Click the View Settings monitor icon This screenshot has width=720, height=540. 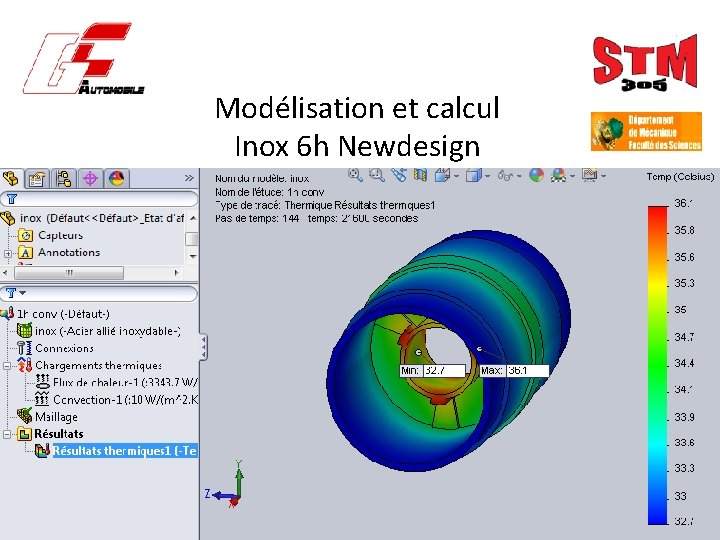(590, 175)
